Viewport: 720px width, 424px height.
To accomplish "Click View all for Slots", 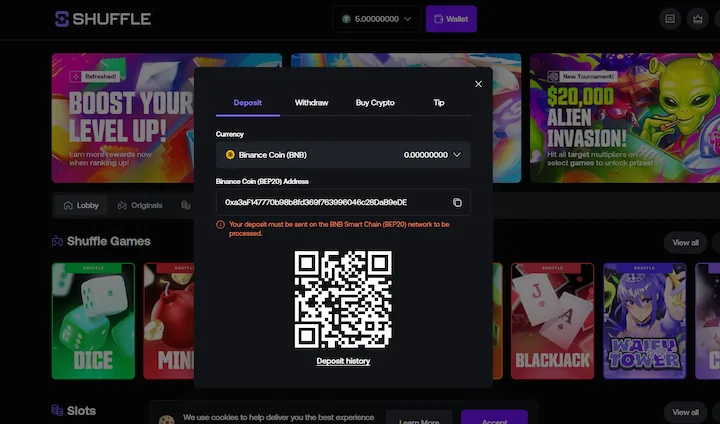I will tap(685, 412).
